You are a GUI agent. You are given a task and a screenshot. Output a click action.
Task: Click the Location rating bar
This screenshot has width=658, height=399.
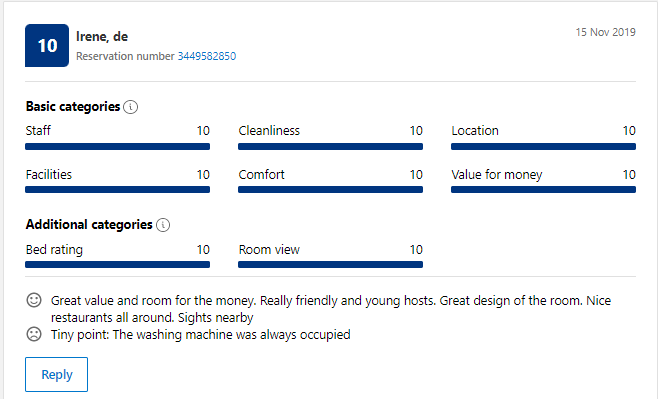point(543,146)
